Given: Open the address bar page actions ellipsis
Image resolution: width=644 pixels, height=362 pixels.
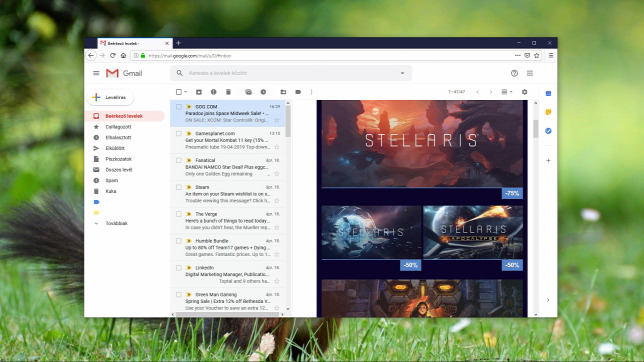Looking at the screenshot, I should [x=518, y=55].
